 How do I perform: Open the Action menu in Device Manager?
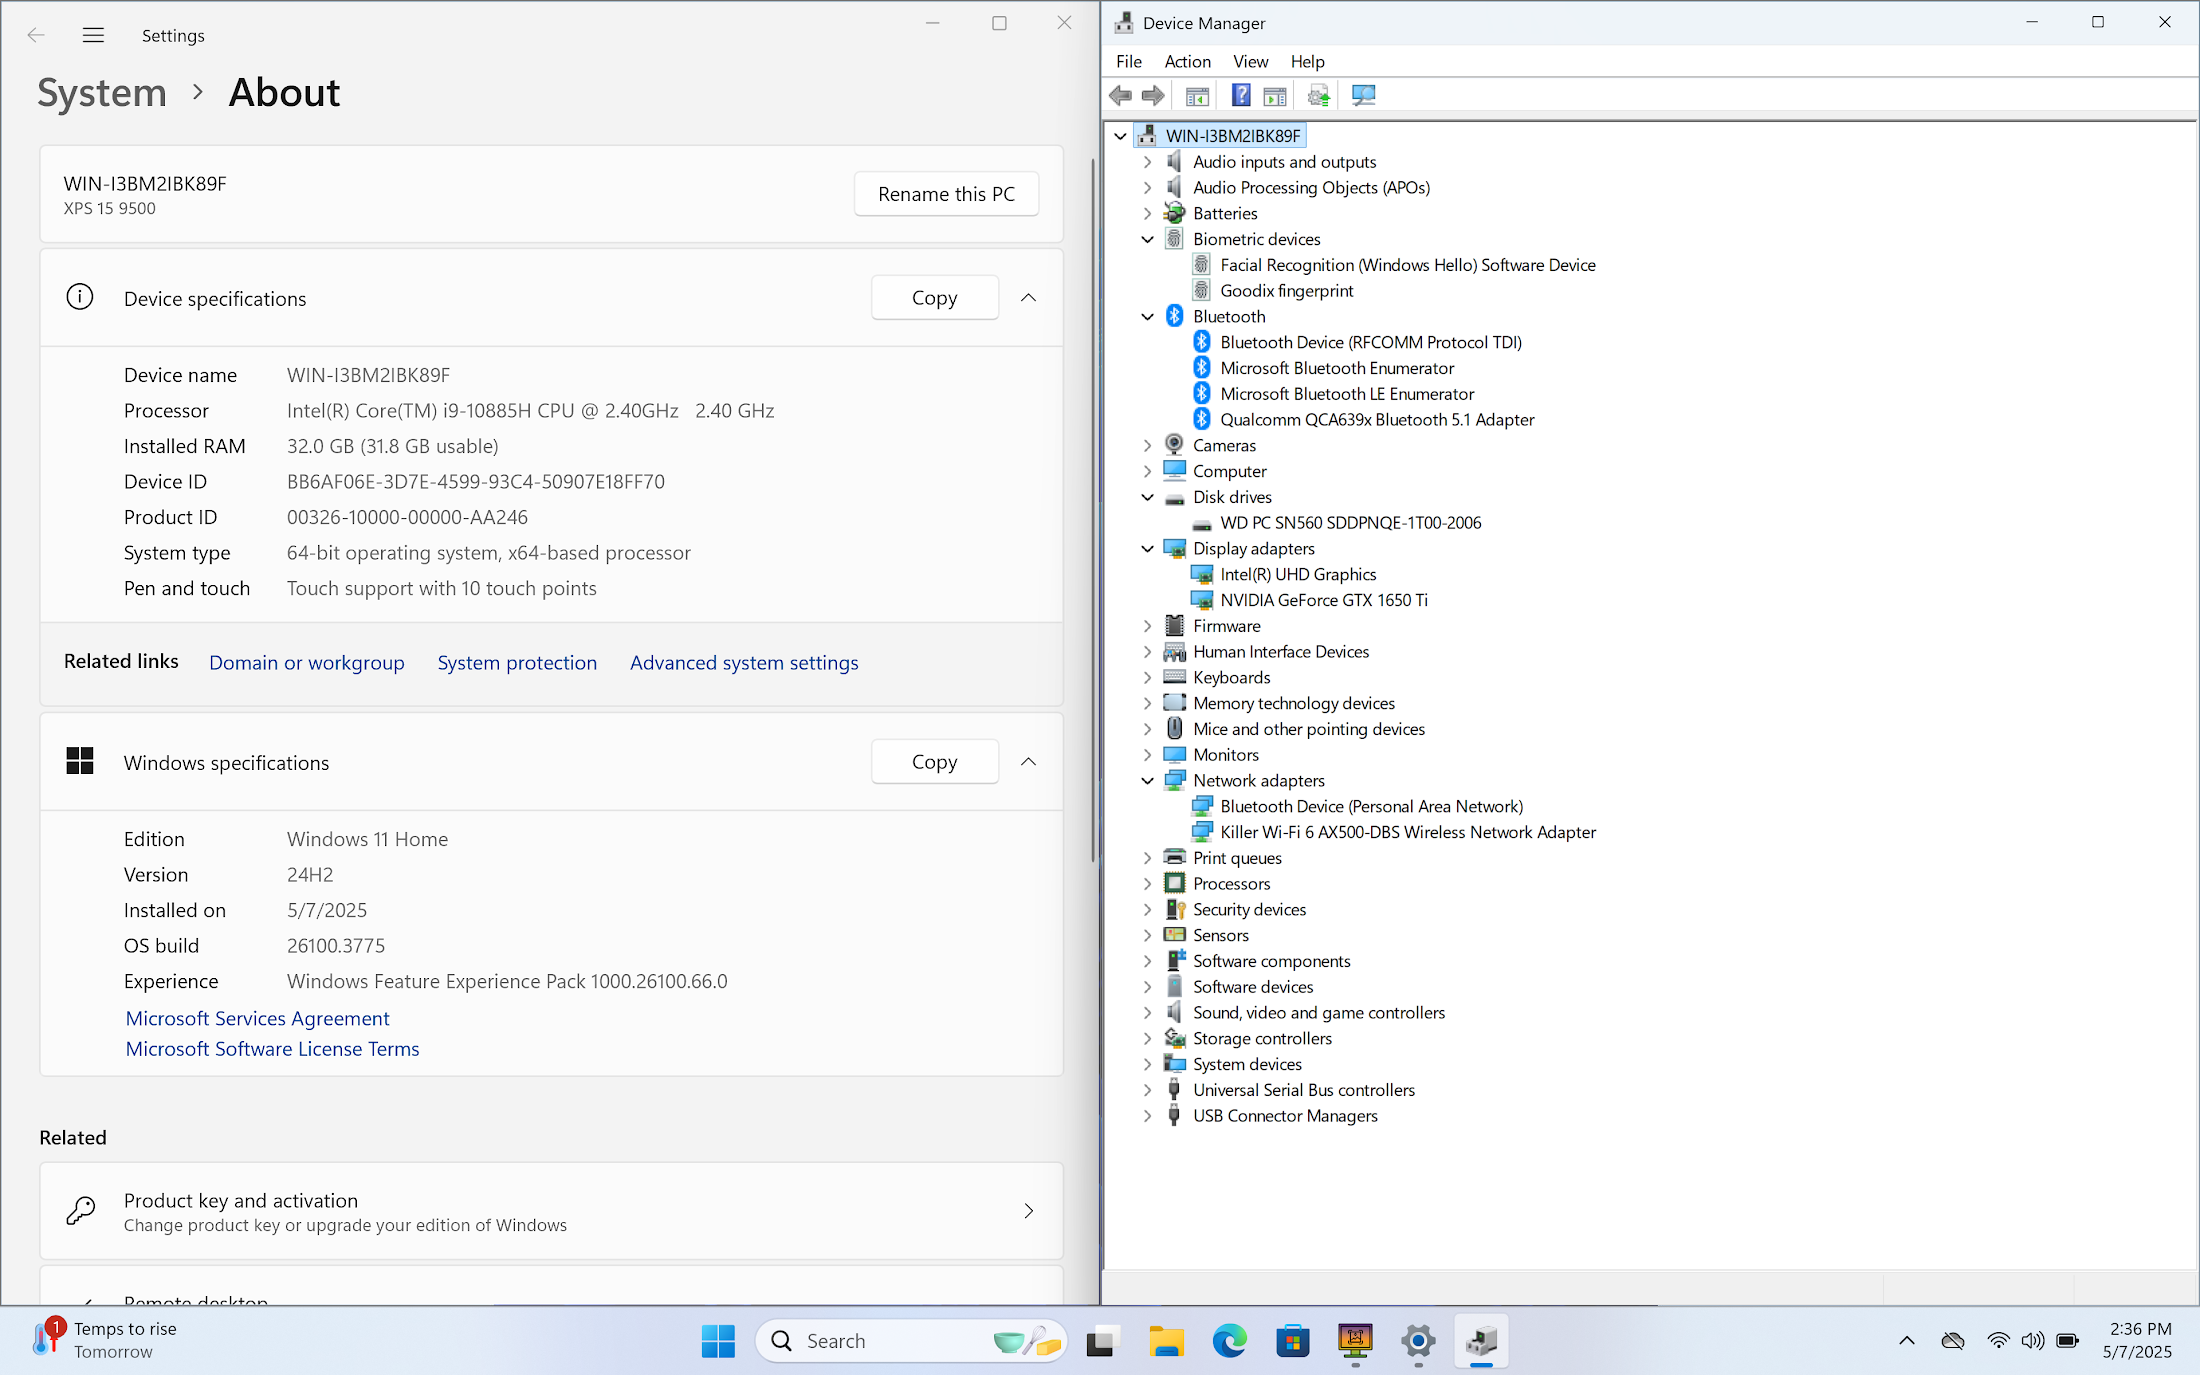1187,62
